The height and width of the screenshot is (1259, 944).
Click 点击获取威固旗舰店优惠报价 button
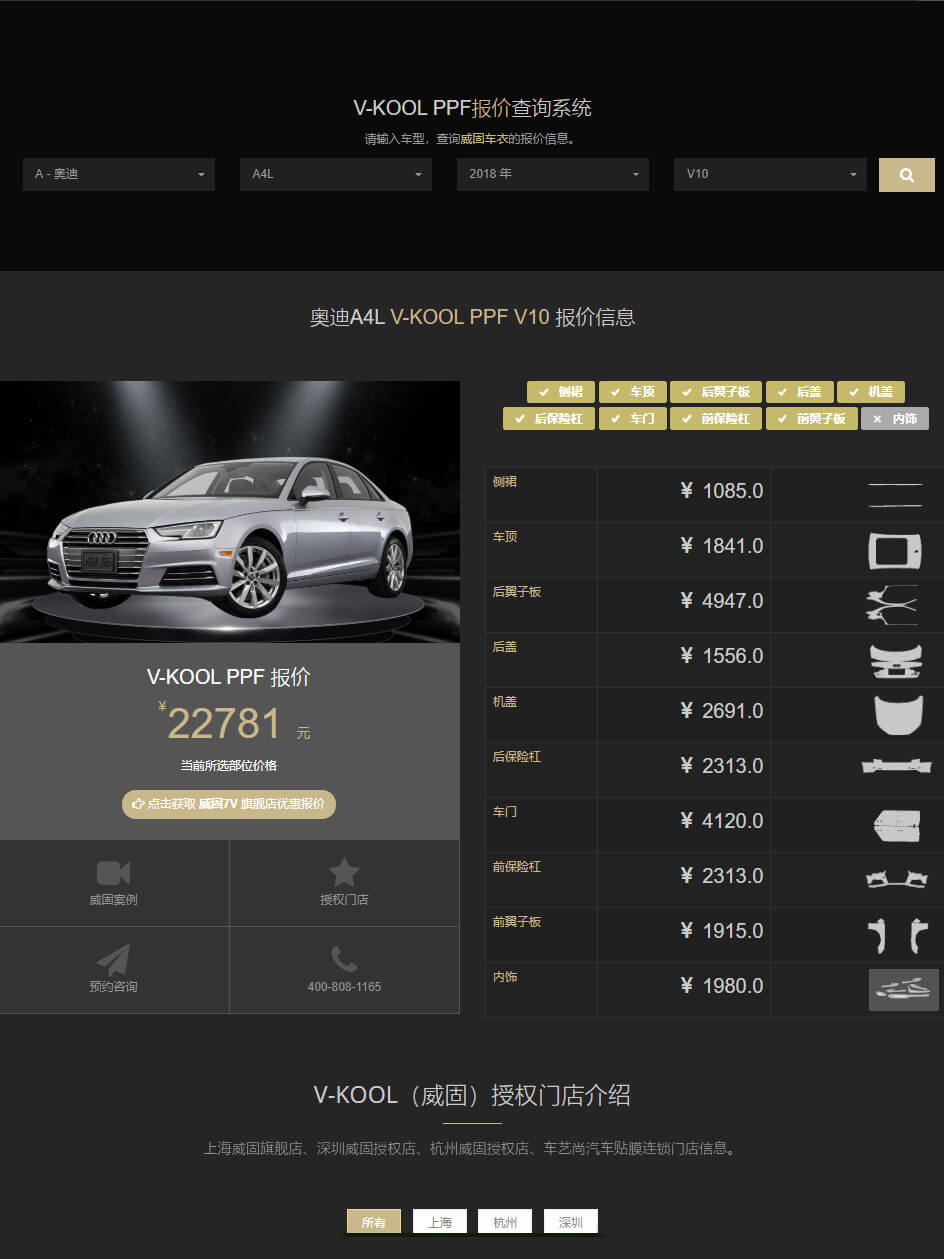pos(229,804)
